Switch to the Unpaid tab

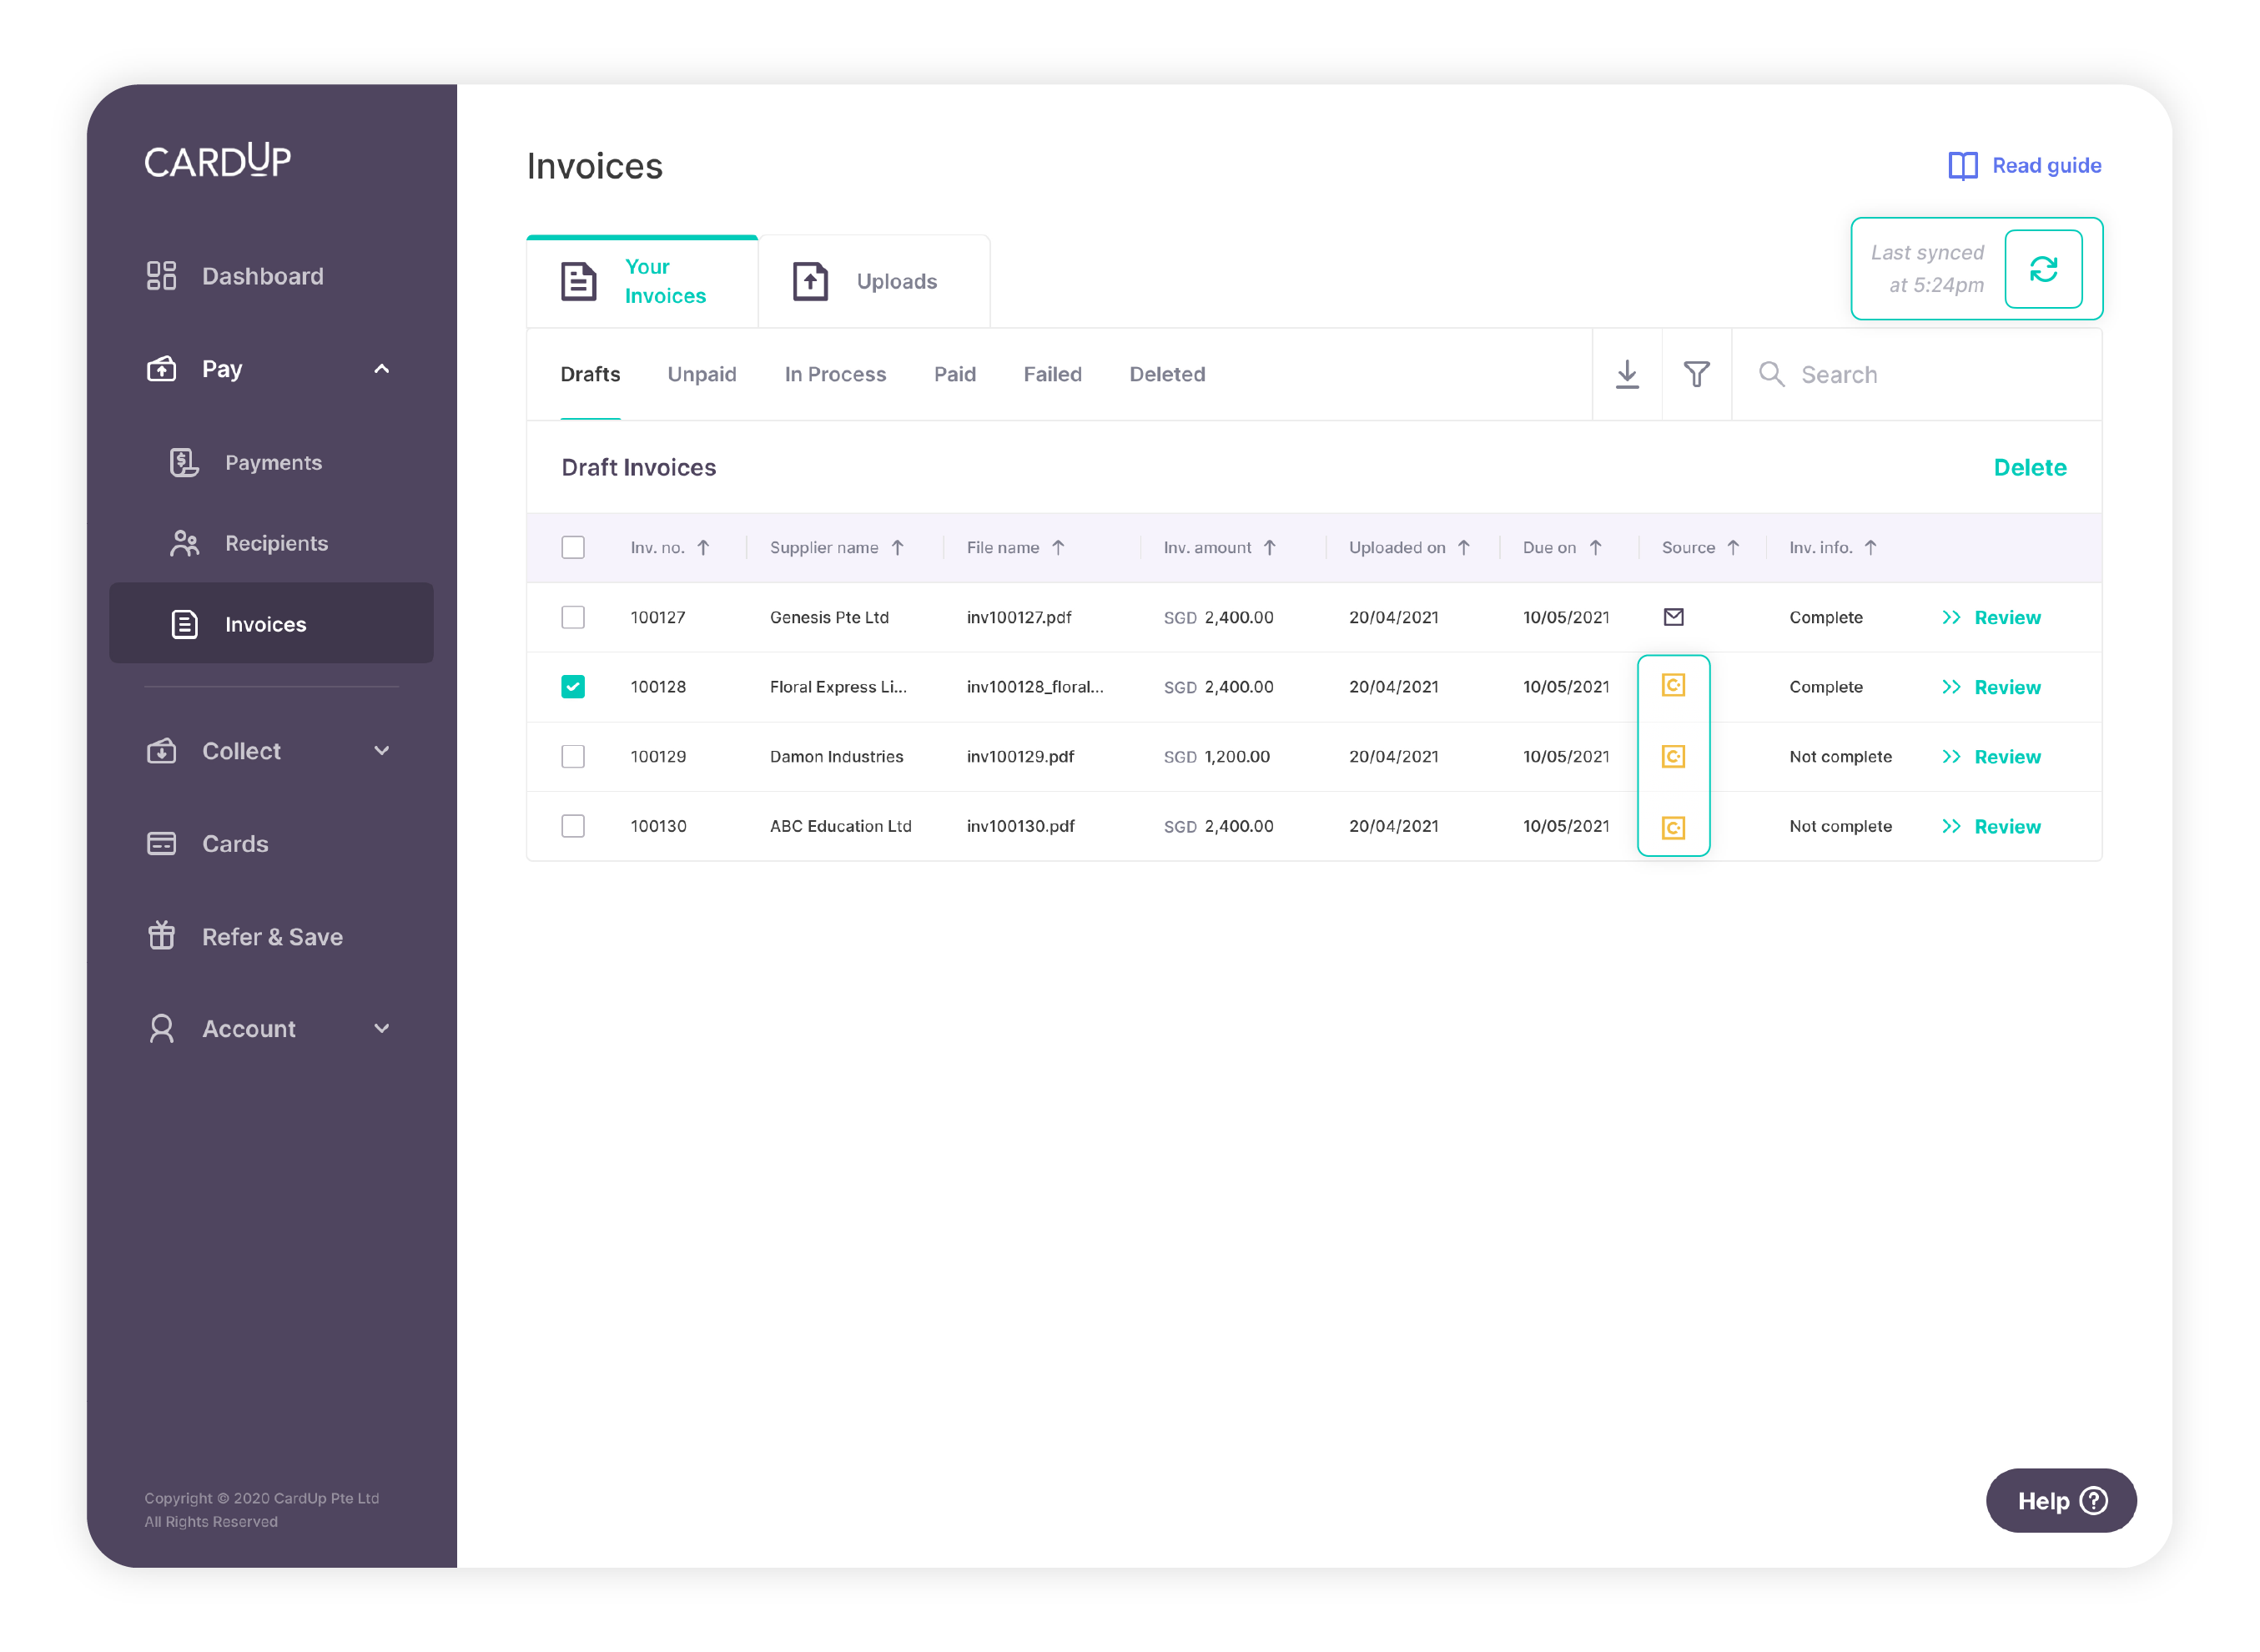pos(702,372)
